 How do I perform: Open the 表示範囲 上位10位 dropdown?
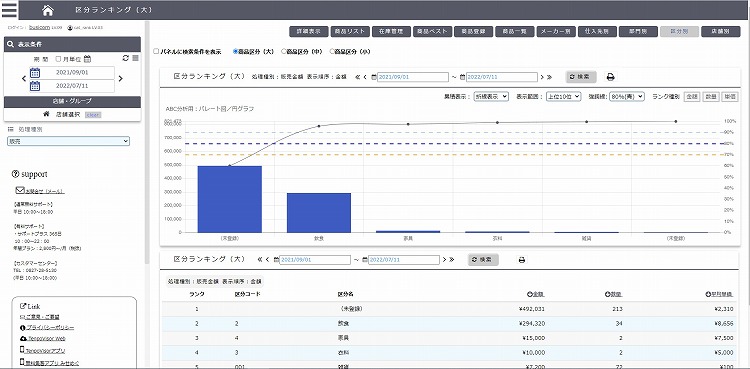click(x=563, y=96)
